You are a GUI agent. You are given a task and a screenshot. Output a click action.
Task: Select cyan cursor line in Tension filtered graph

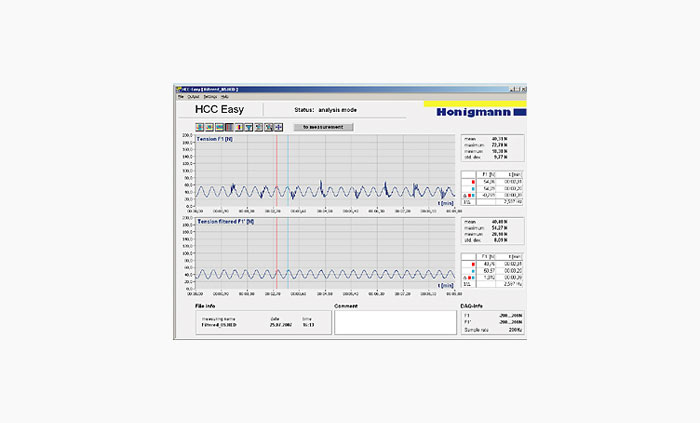click(x=288, y=255)
